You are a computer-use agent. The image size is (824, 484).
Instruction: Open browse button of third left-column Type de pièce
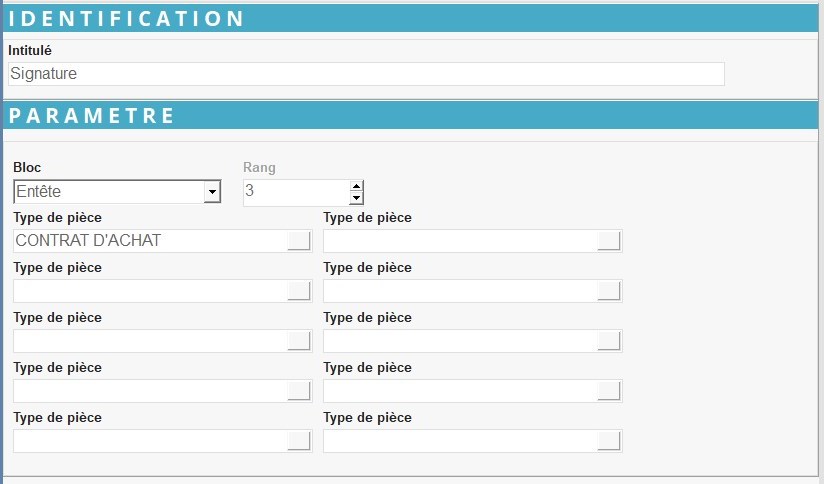point(299,341)
